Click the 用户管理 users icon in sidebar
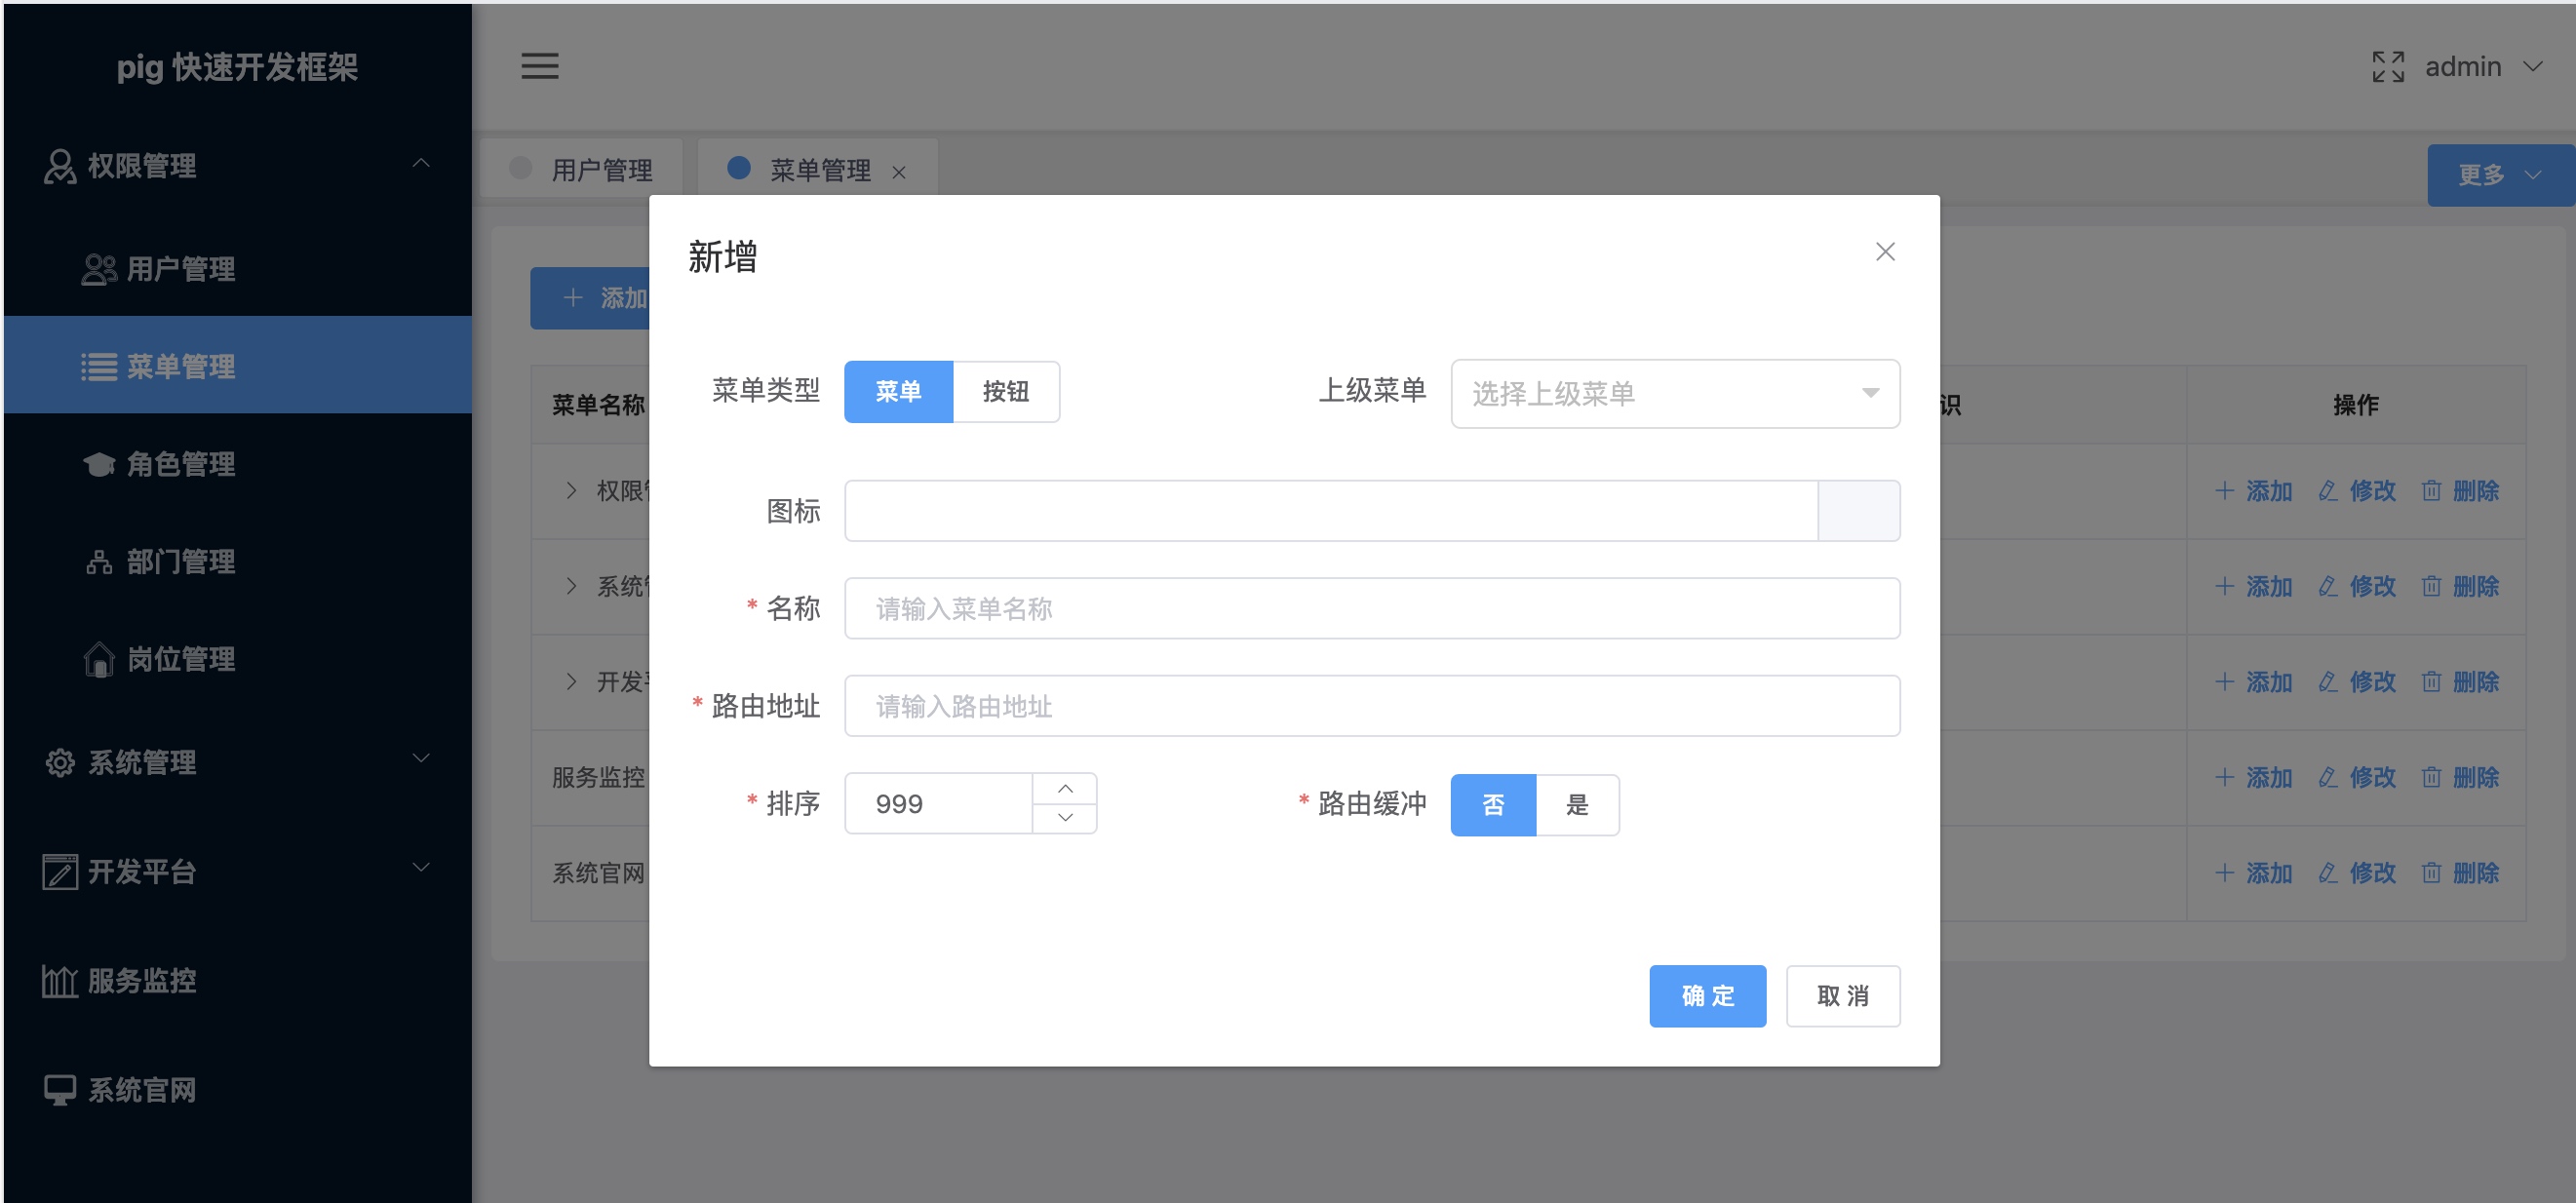The height and width of the screenshot is (1203, 2576). (x=98, y=268)
